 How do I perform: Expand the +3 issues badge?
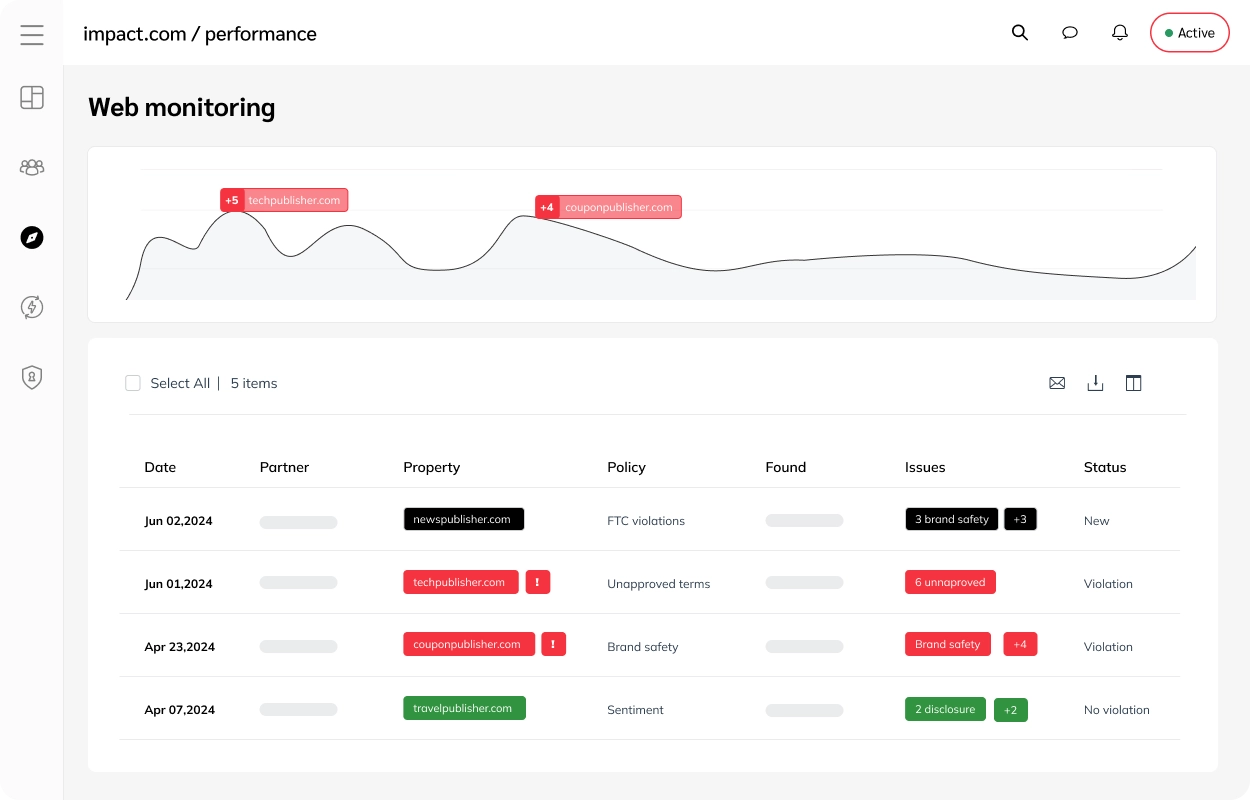pyautogui.click(x=1020, y=519)
